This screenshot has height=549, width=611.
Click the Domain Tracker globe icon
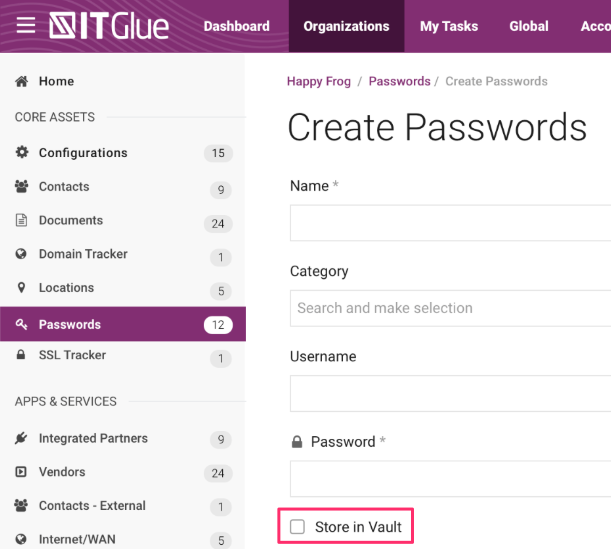click(x=22, y=254)
